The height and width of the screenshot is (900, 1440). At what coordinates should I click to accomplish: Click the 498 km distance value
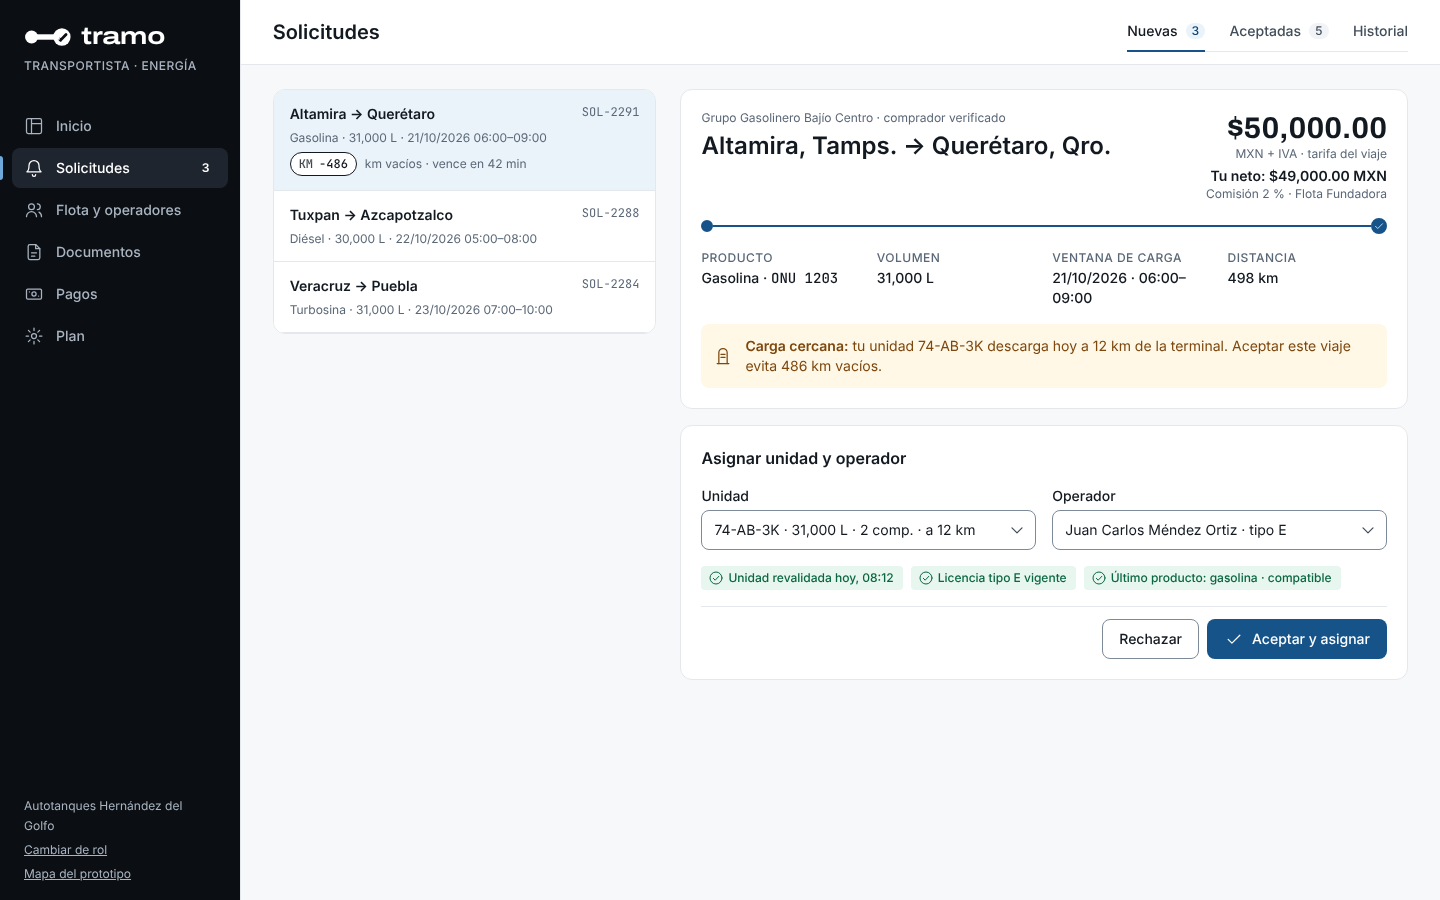click(x=1253, y=278)
